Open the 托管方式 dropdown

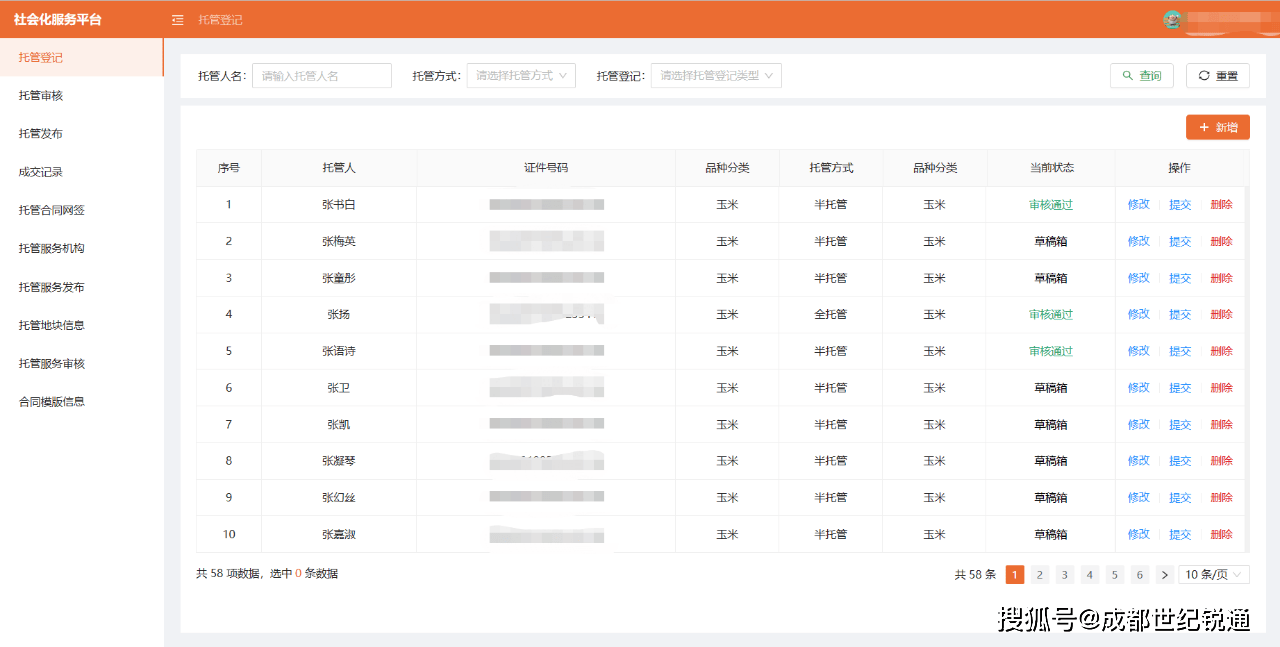click(x=521, y=76)
